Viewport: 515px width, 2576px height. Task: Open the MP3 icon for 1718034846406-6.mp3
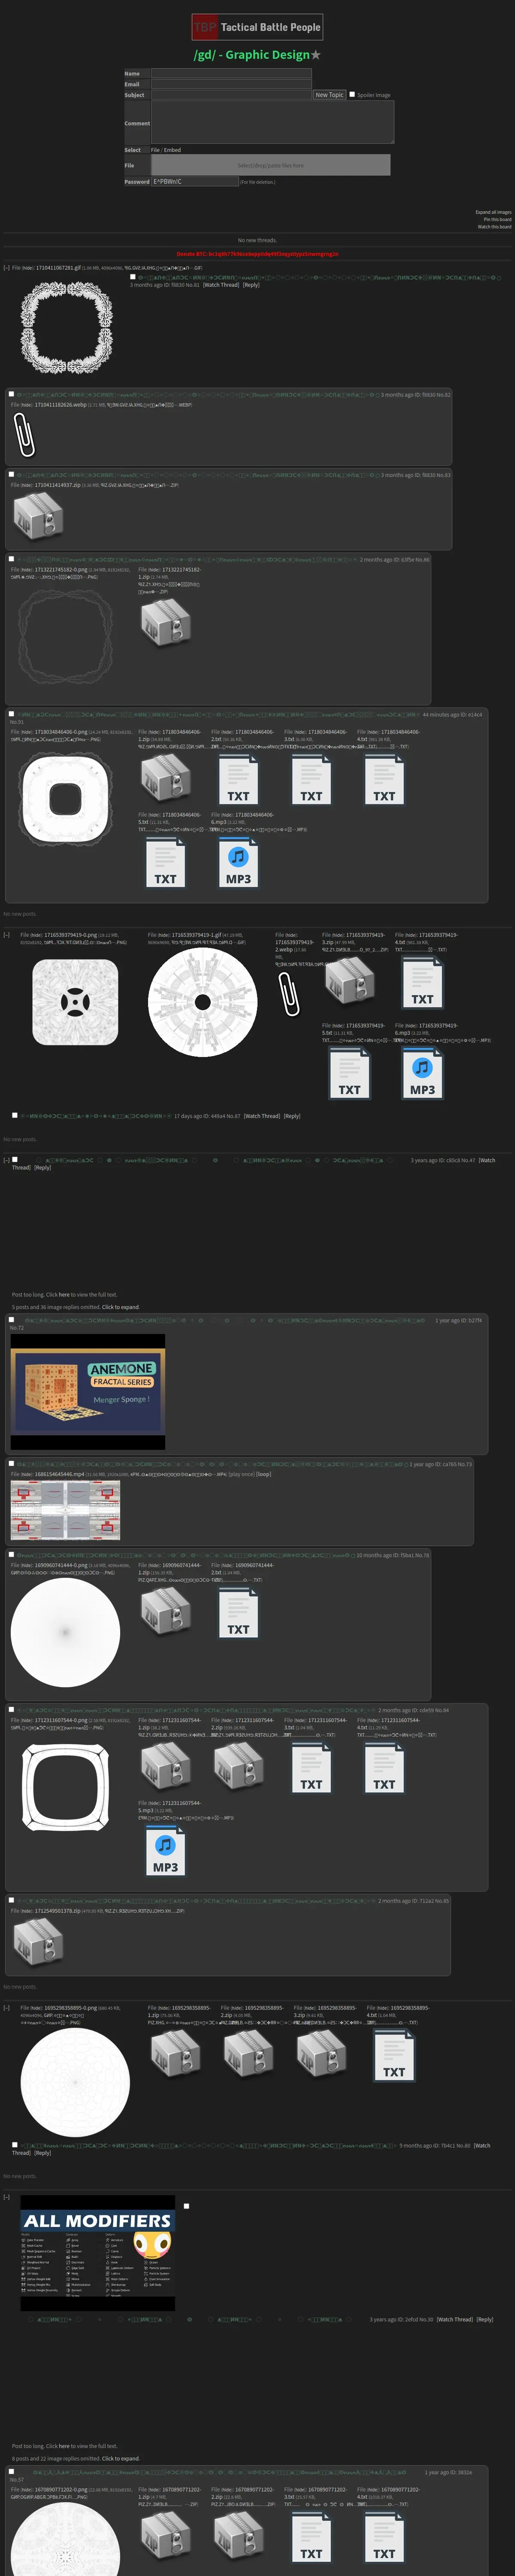(238, 862)
